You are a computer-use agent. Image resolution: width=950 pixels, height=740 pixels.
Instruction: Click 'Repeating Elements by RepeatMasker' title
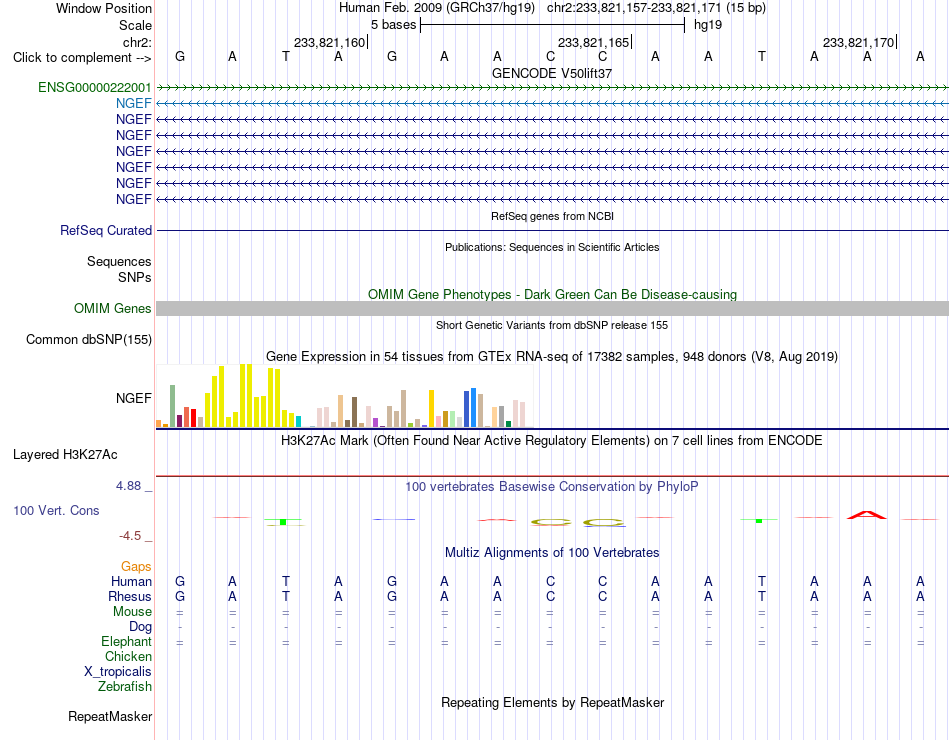tap(552, 702)
